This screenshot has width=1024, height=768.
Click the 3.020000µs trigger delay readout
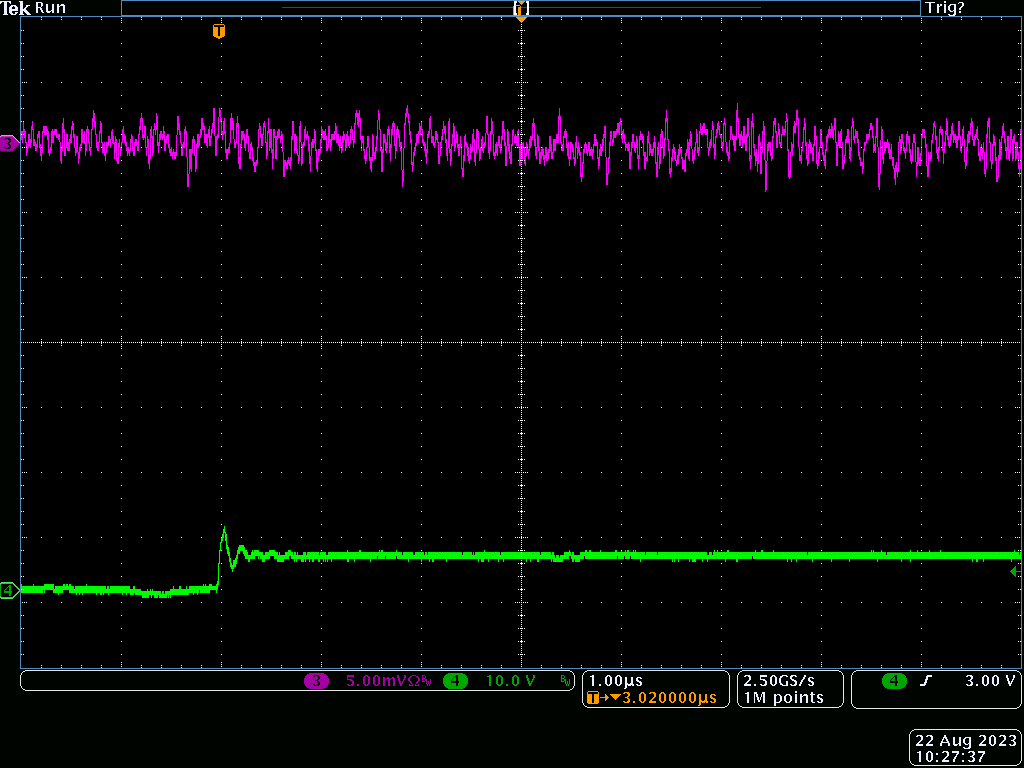[668, 698]
